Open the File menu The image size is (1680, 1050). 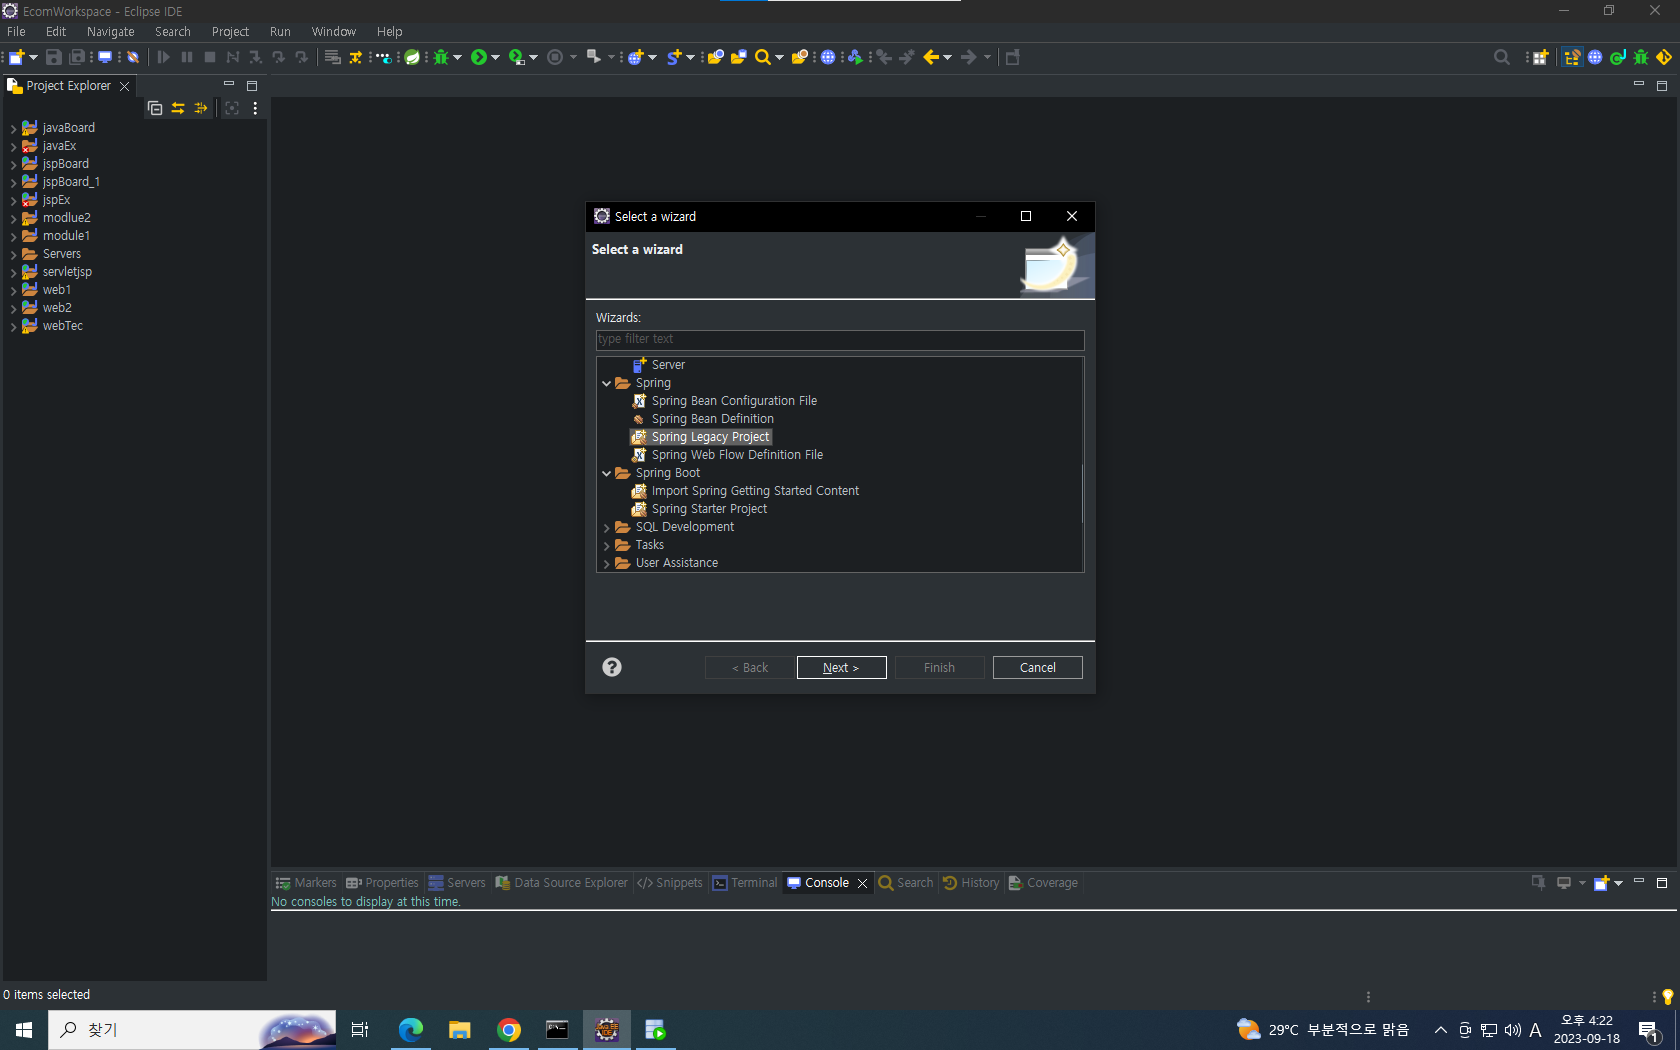pos(16,31)
